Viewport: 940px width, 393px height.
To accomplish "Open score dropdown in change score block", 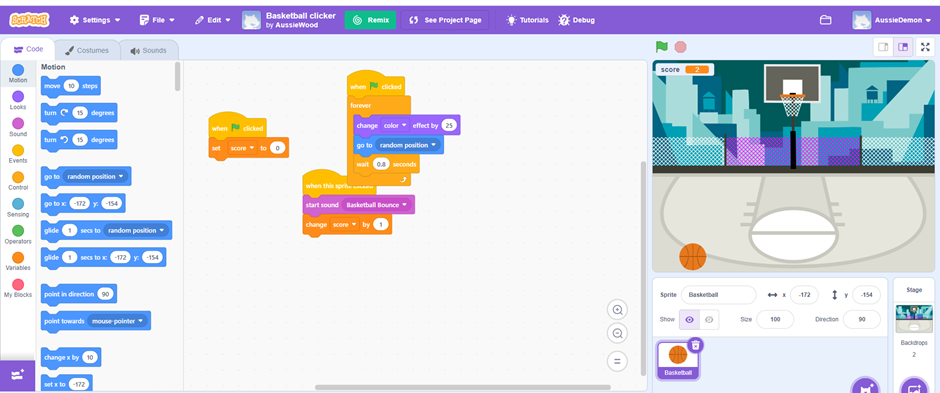I will [x=345, y=225].
